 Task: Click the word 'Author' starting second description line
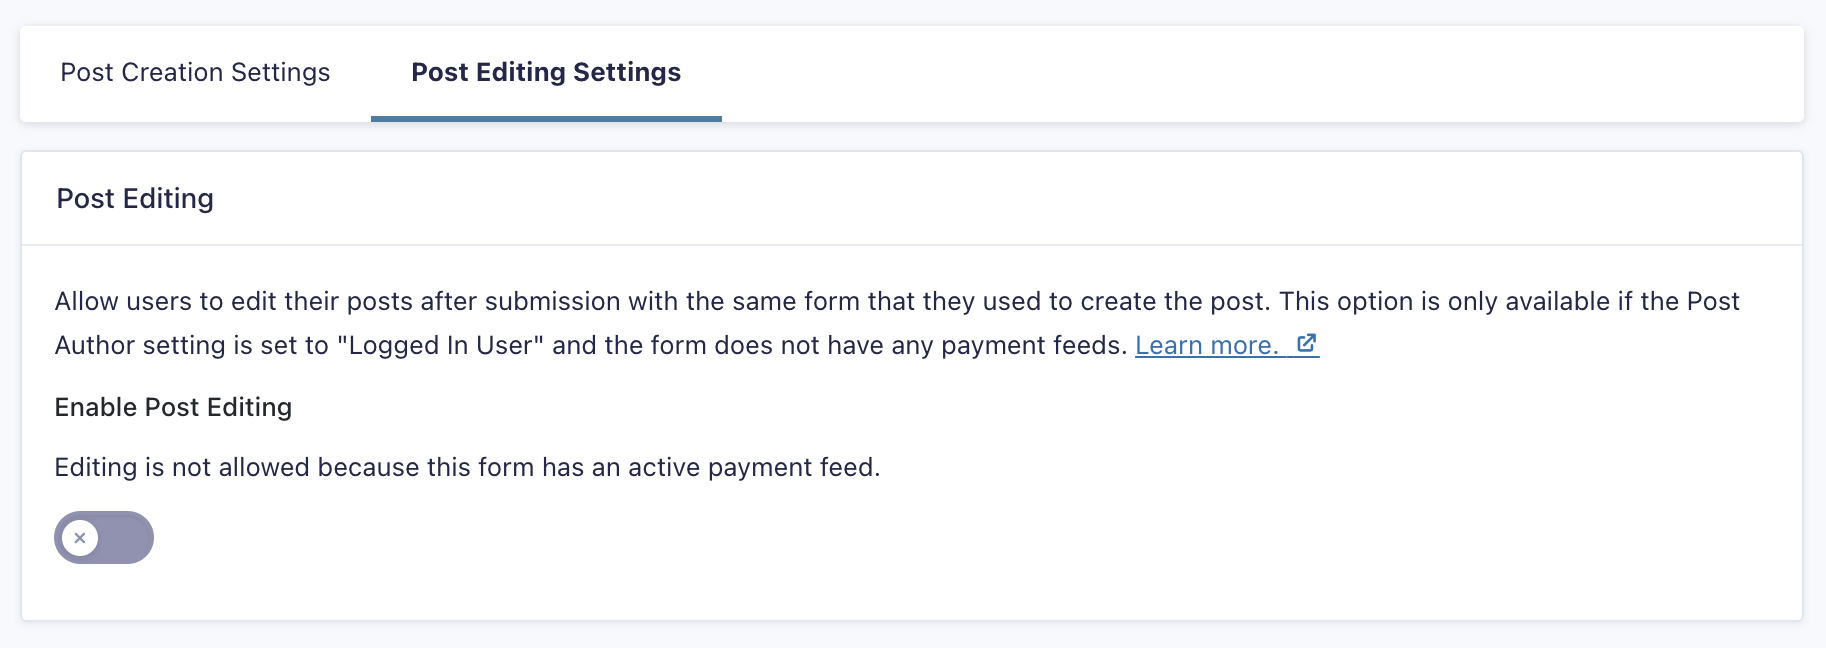click(x=90, y=346)
